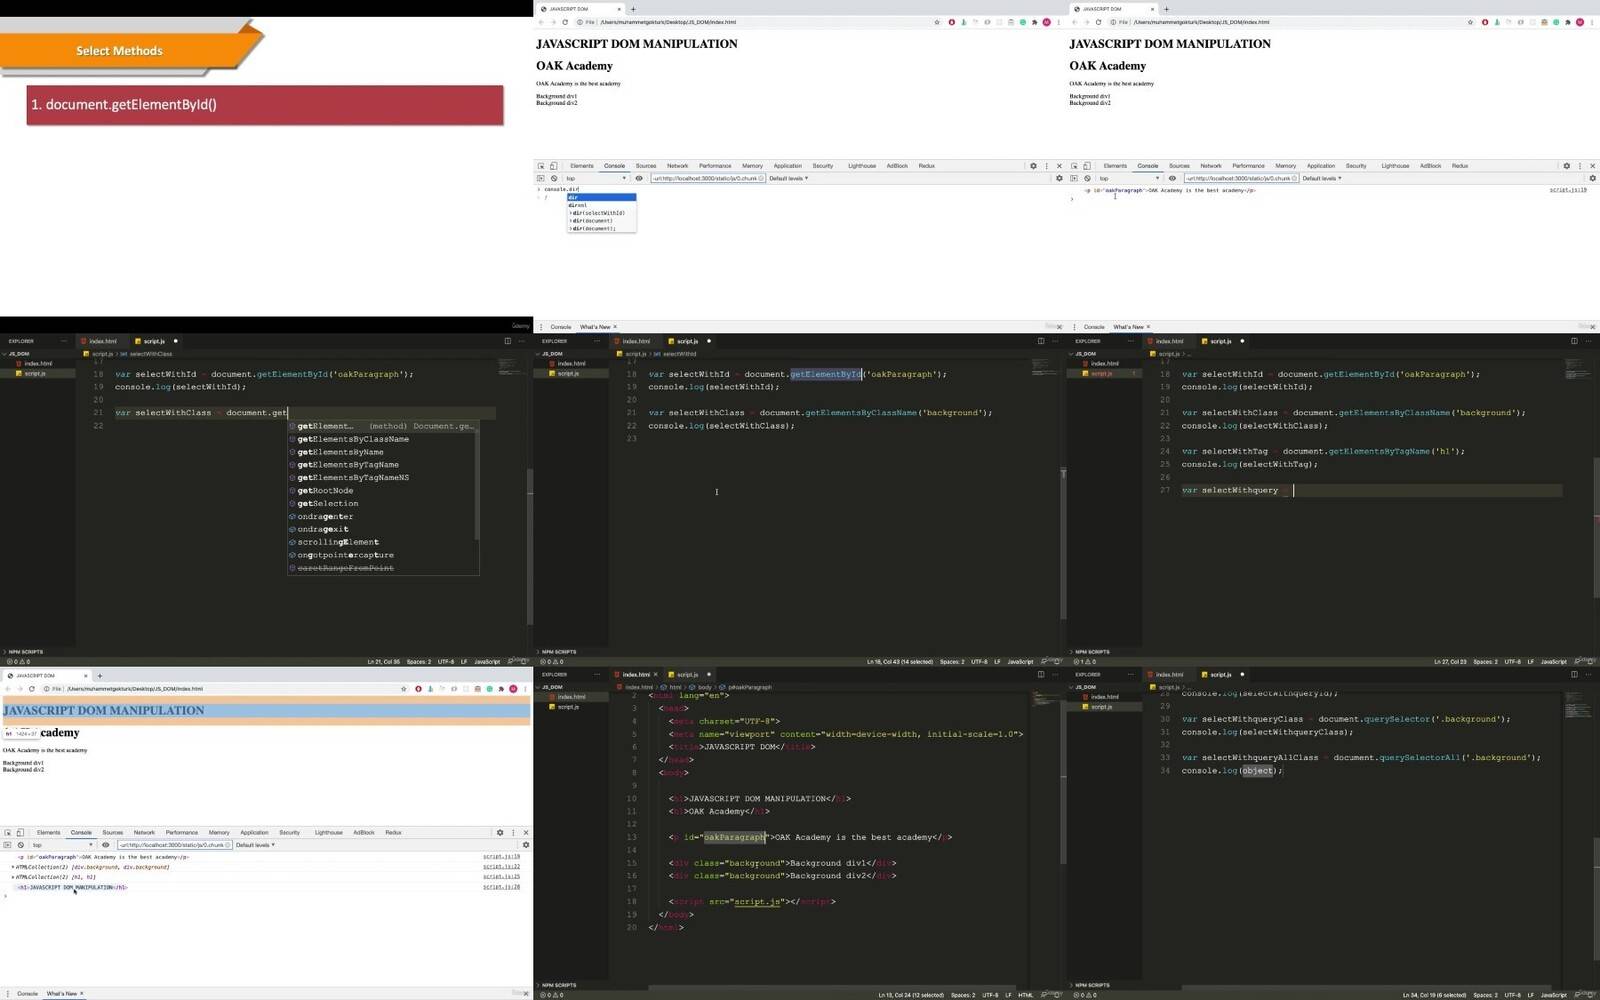1600x1000 pixels.
Task: Click minimap in editor with getElementById selected
Action: pos(1043,368)
